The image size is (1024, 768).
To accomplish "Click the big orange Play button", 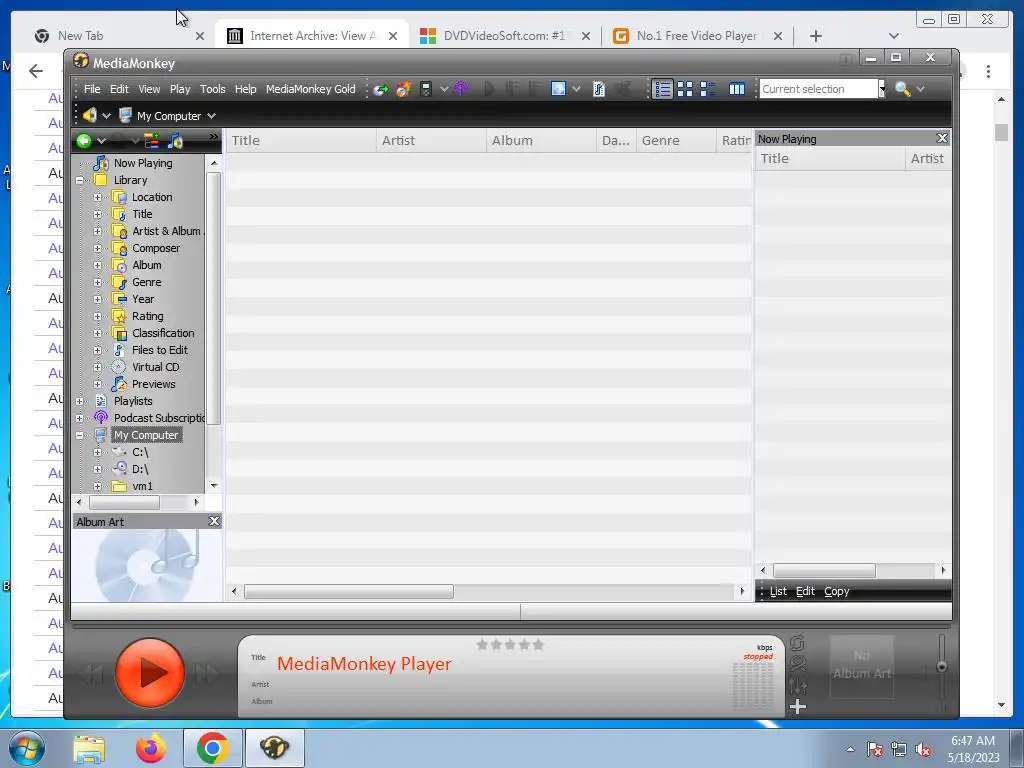I will point(150,673).
